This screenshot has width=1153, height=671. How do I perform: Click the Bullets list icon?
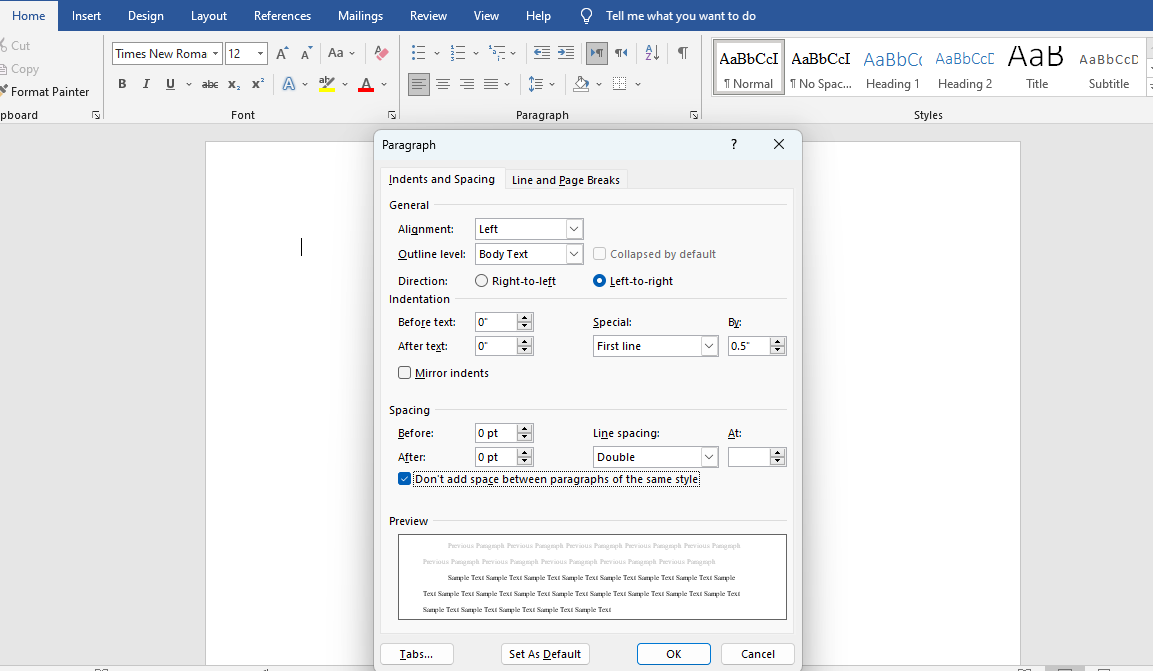coord(417,53)
